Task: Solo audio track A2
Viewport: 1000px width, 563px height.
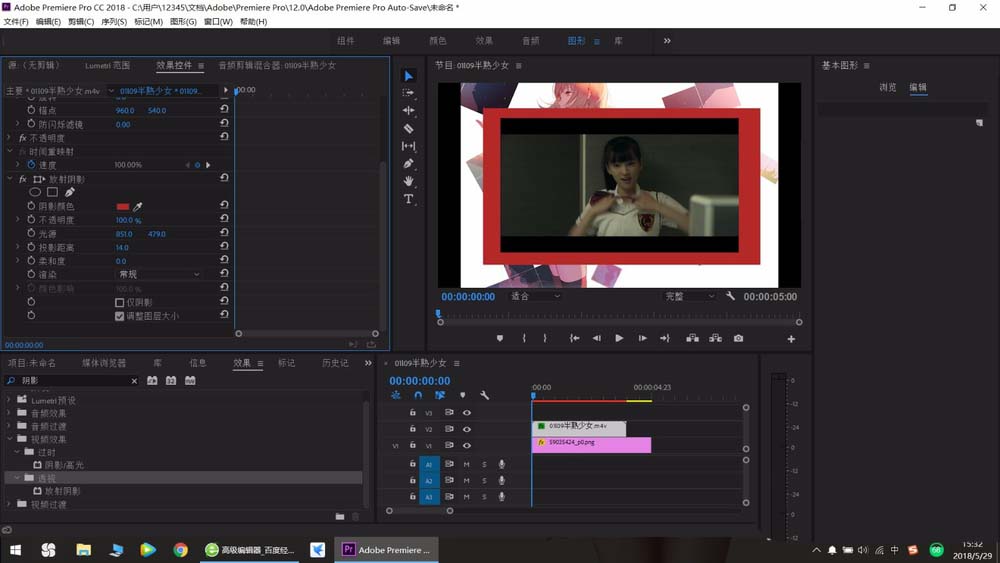Action: click(484, 480)
